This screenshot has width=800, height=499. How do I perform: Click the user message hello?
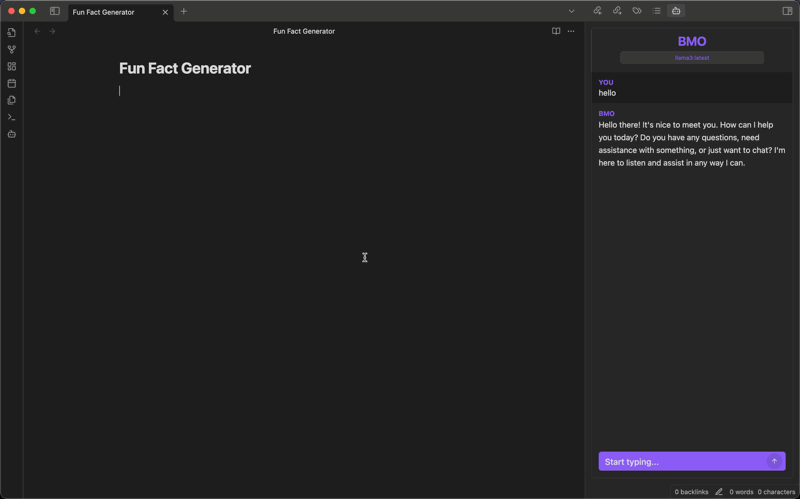tap(607, 93)
